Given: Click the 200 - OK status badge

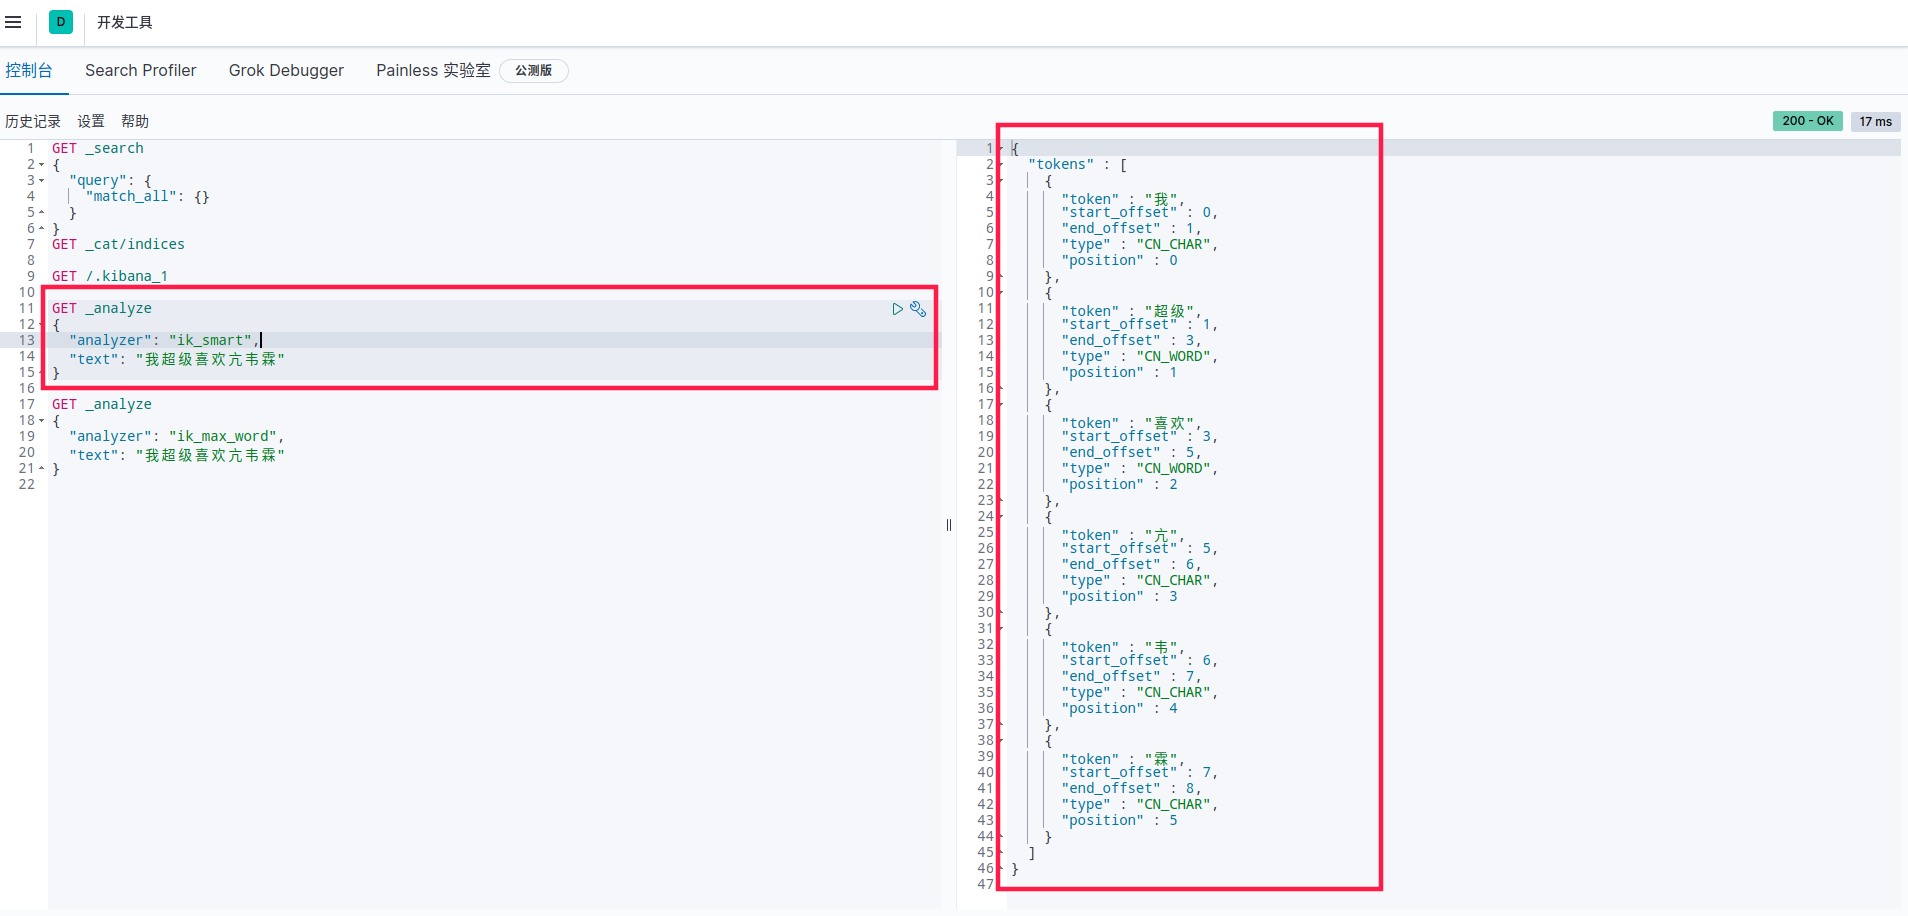Looking at the screenshot, I should 1808,121.
